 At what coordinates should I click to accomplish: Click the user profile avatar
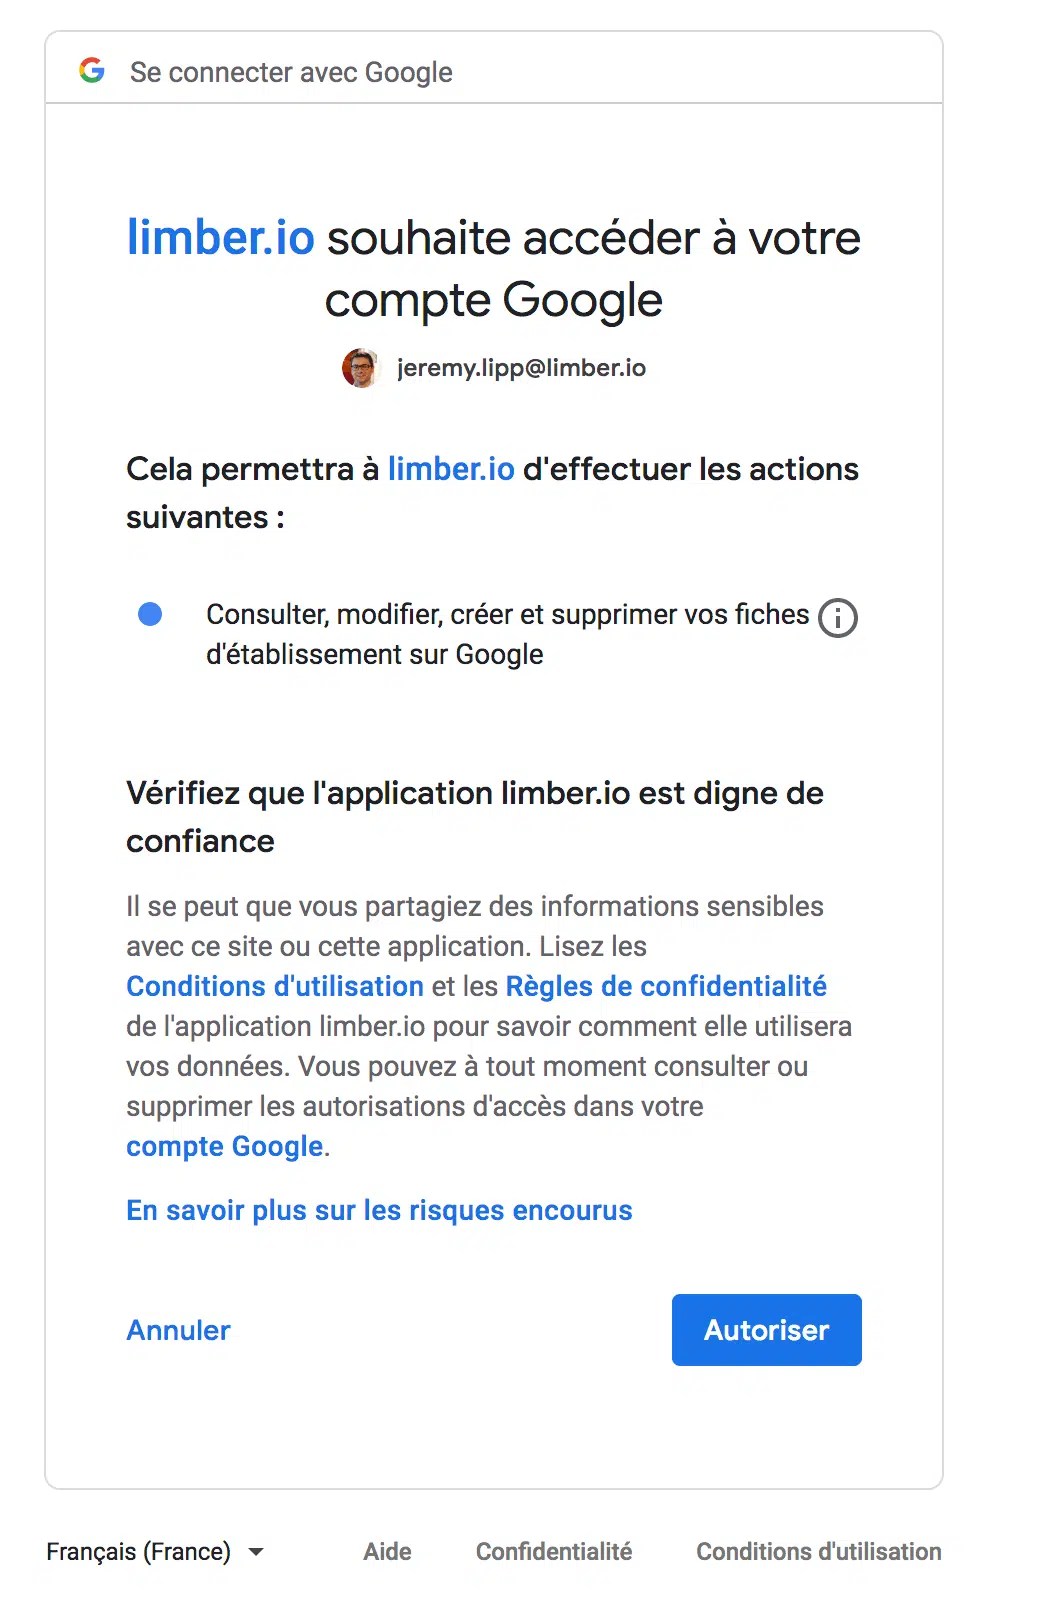[360, 368]
